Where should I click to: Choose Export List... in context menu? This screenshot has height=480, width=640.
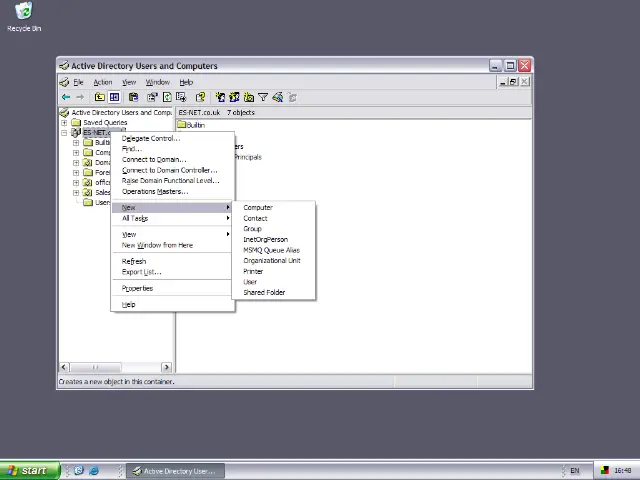(173, 272)
